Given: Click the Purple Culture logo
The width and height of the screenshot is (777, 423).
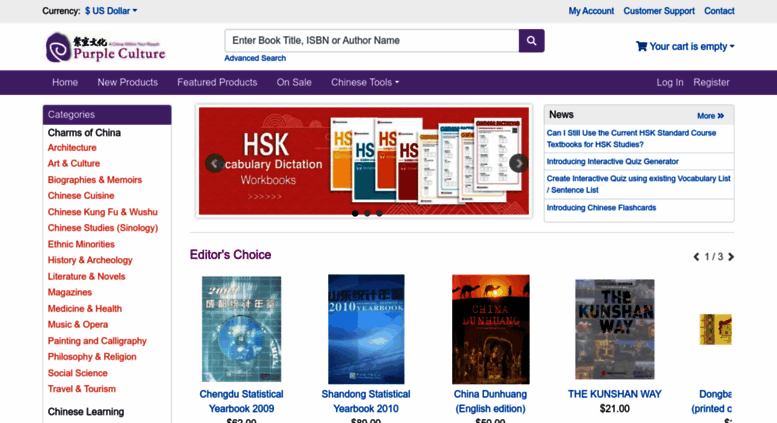Looking at the screenshot, I should (x=106, y=47).
